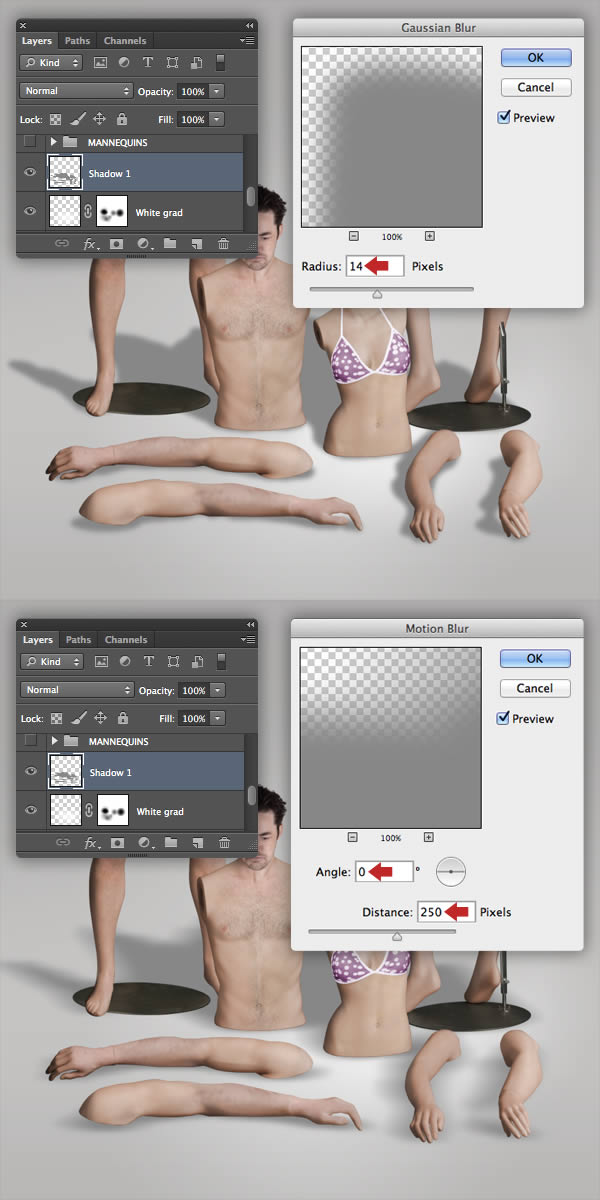This screenshot has height=1200, width=600.
Task: Click Lock all padlock in Layers panel beside Gaussian Blur
Action: [x=121, y=119]
